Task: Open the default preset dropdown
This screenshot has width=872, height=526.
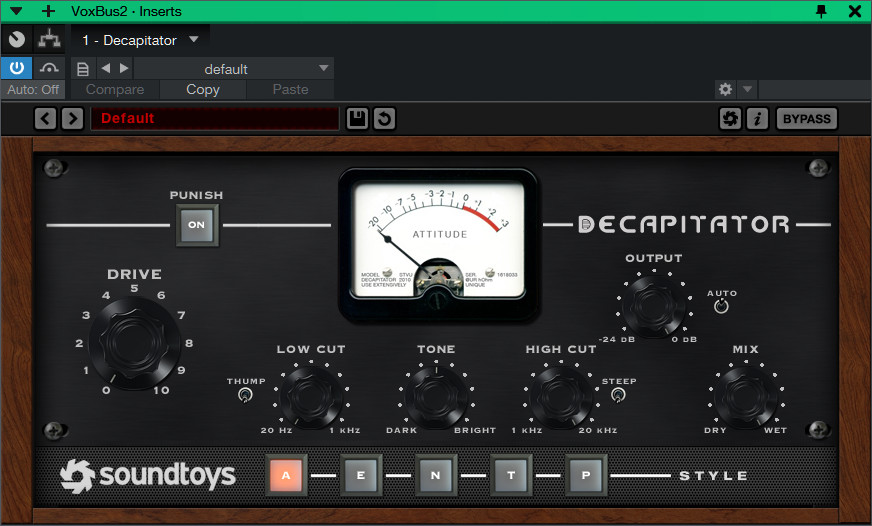Action: (x=234, y=68)
